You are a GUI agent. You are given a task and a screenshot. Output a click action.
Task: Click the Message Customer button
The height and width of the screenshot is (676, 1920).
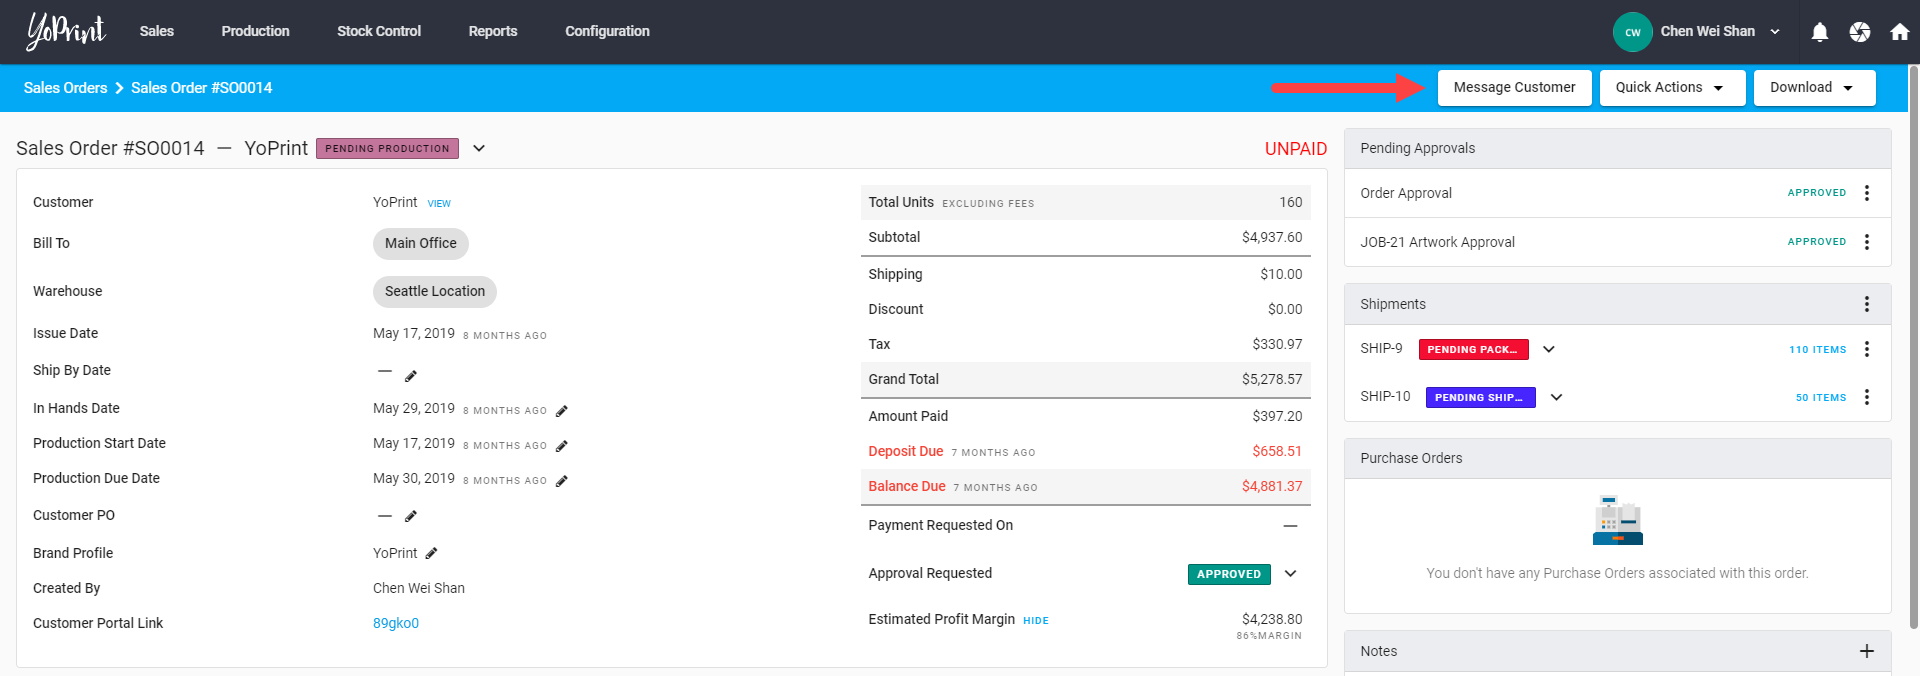tap(1515, 88)
